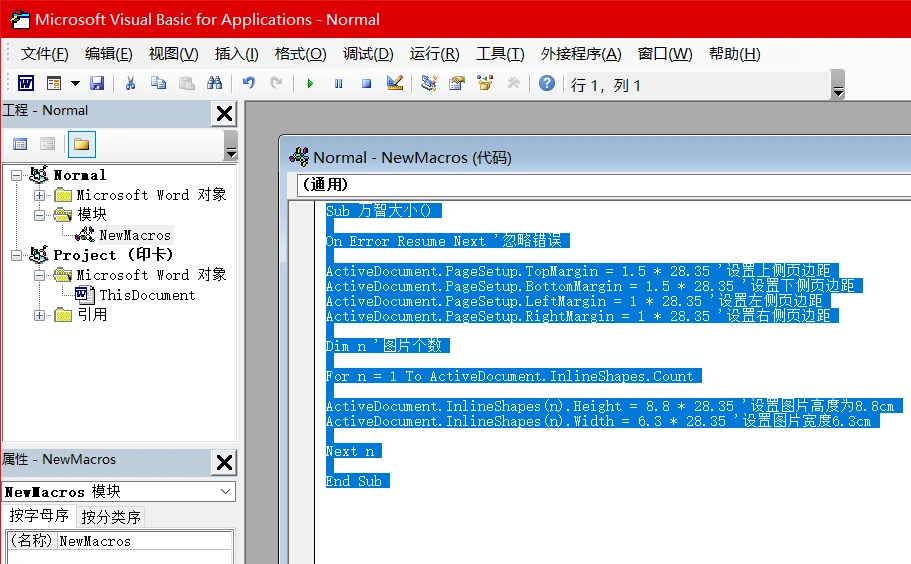Click the Undo arrow icon
The image size is (911, 564).
click(x=249, y=84)
